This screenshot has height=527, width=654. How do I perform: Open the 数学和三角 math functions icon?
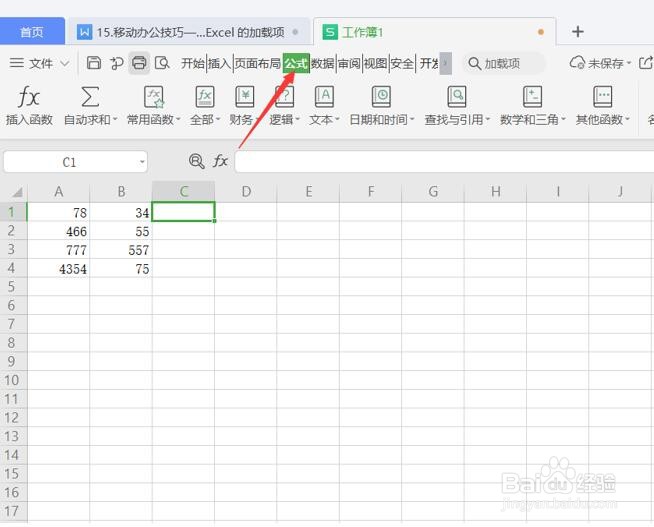coord(533,97)
